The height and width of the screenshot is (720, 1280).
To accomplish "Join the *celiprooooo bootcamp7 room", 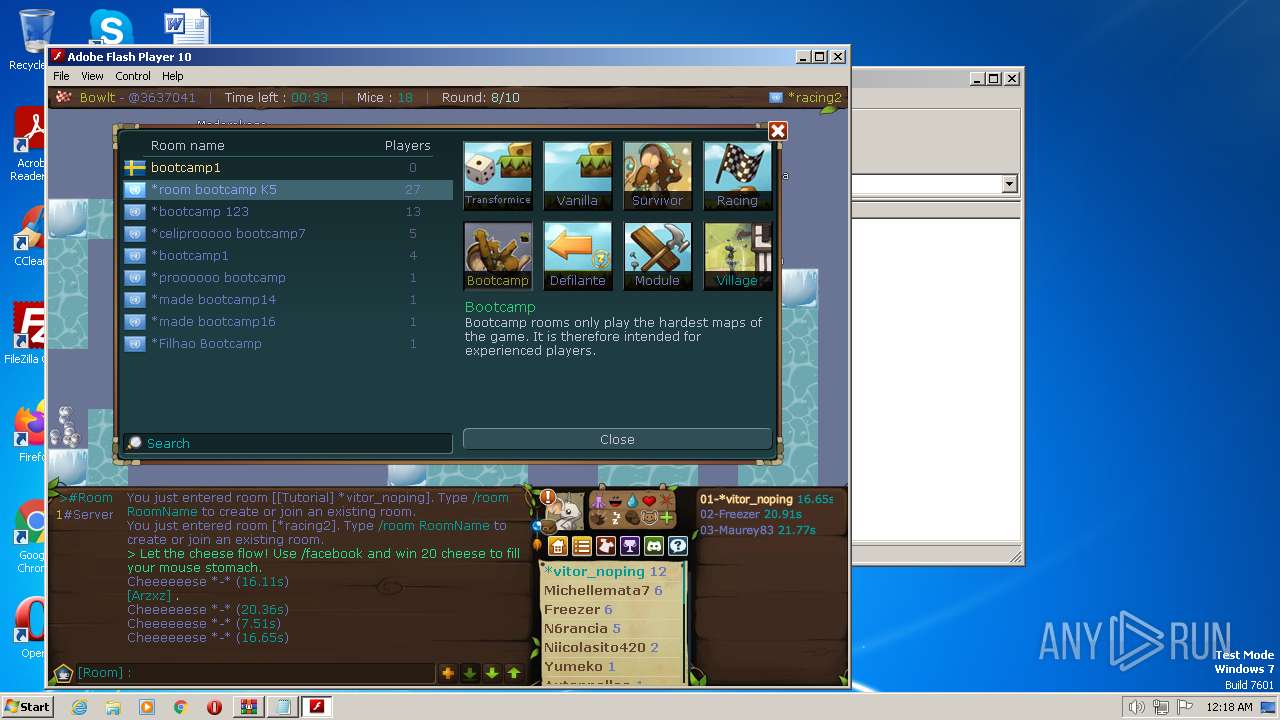I will [x=288, y=234].
